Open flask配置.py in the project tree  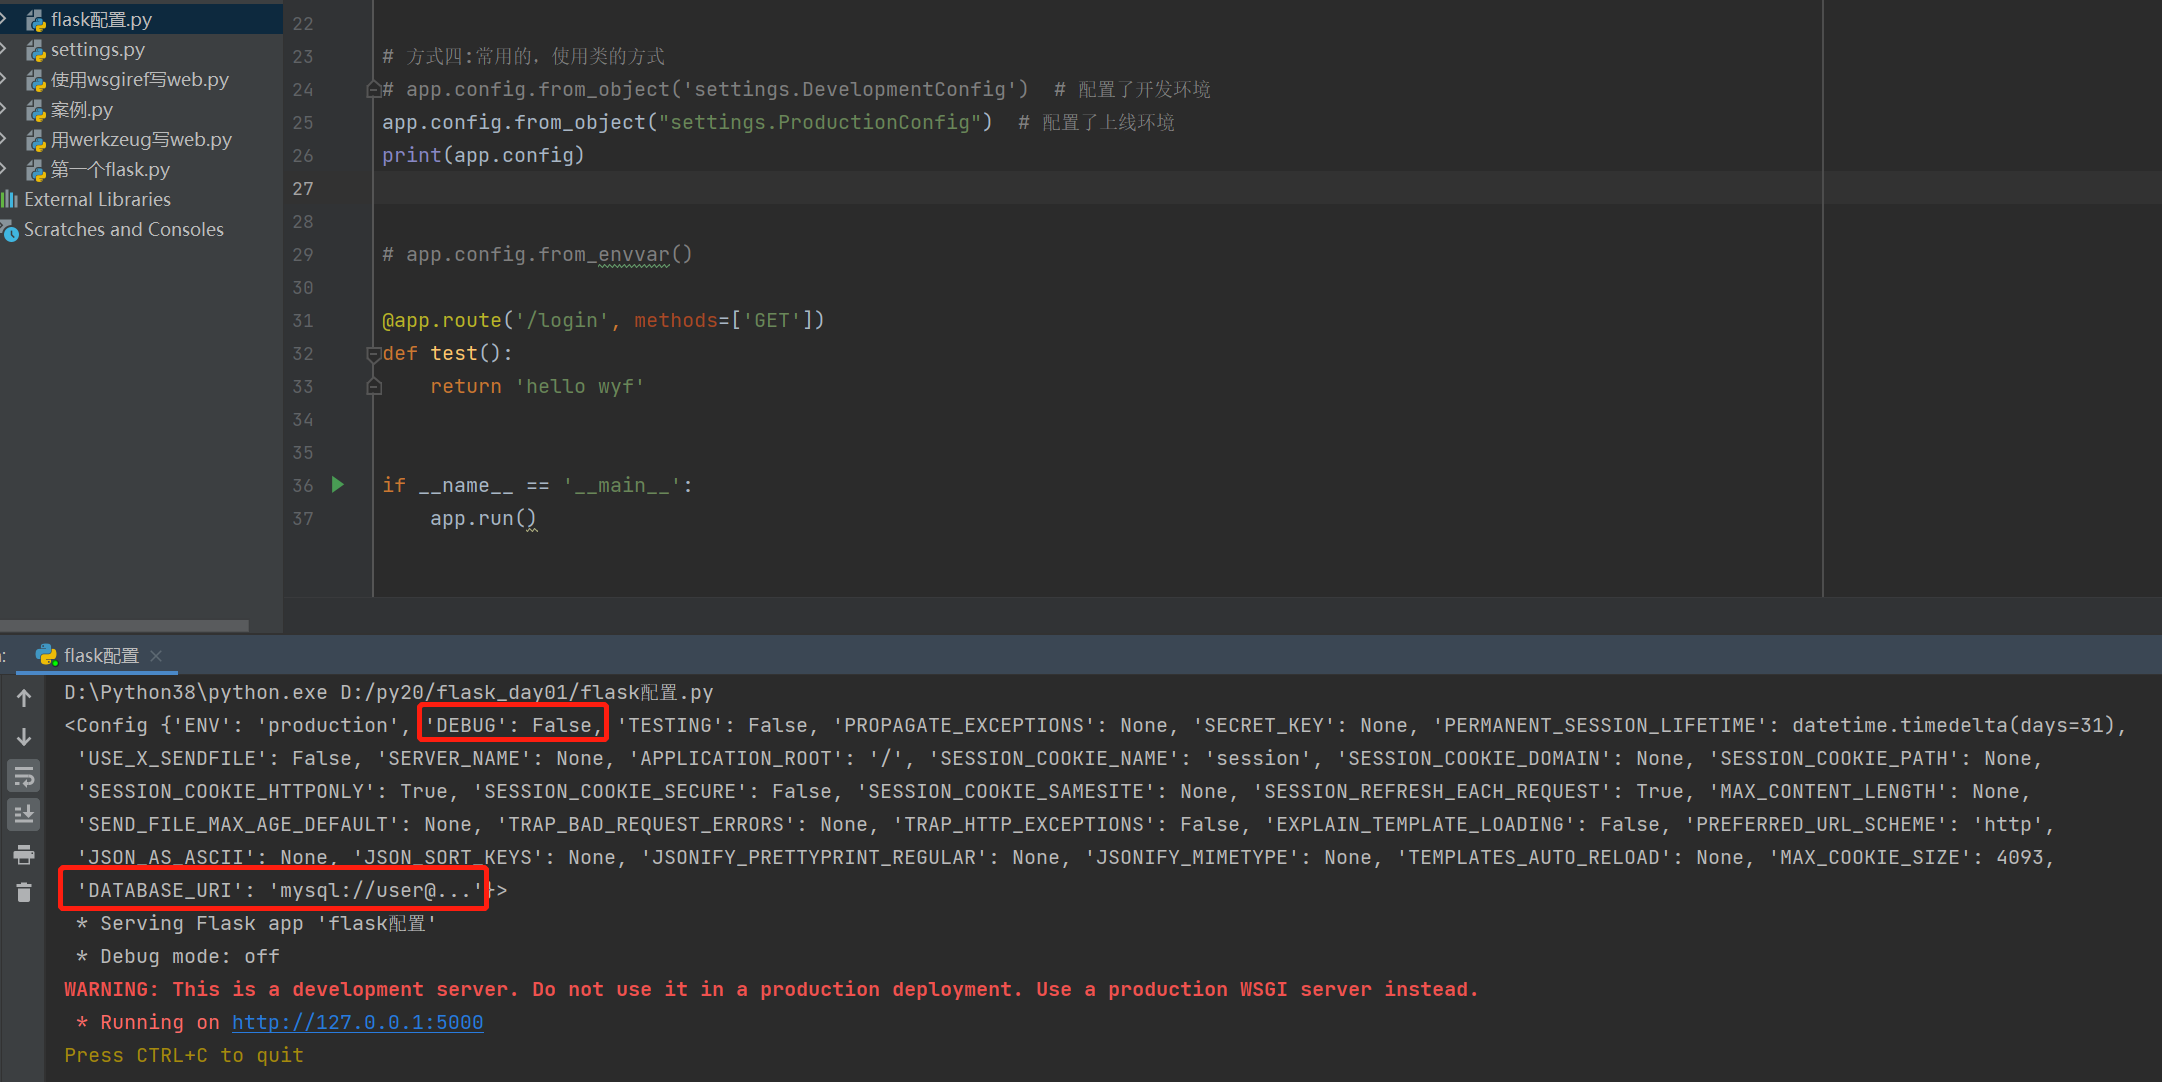tap(102, 20)
